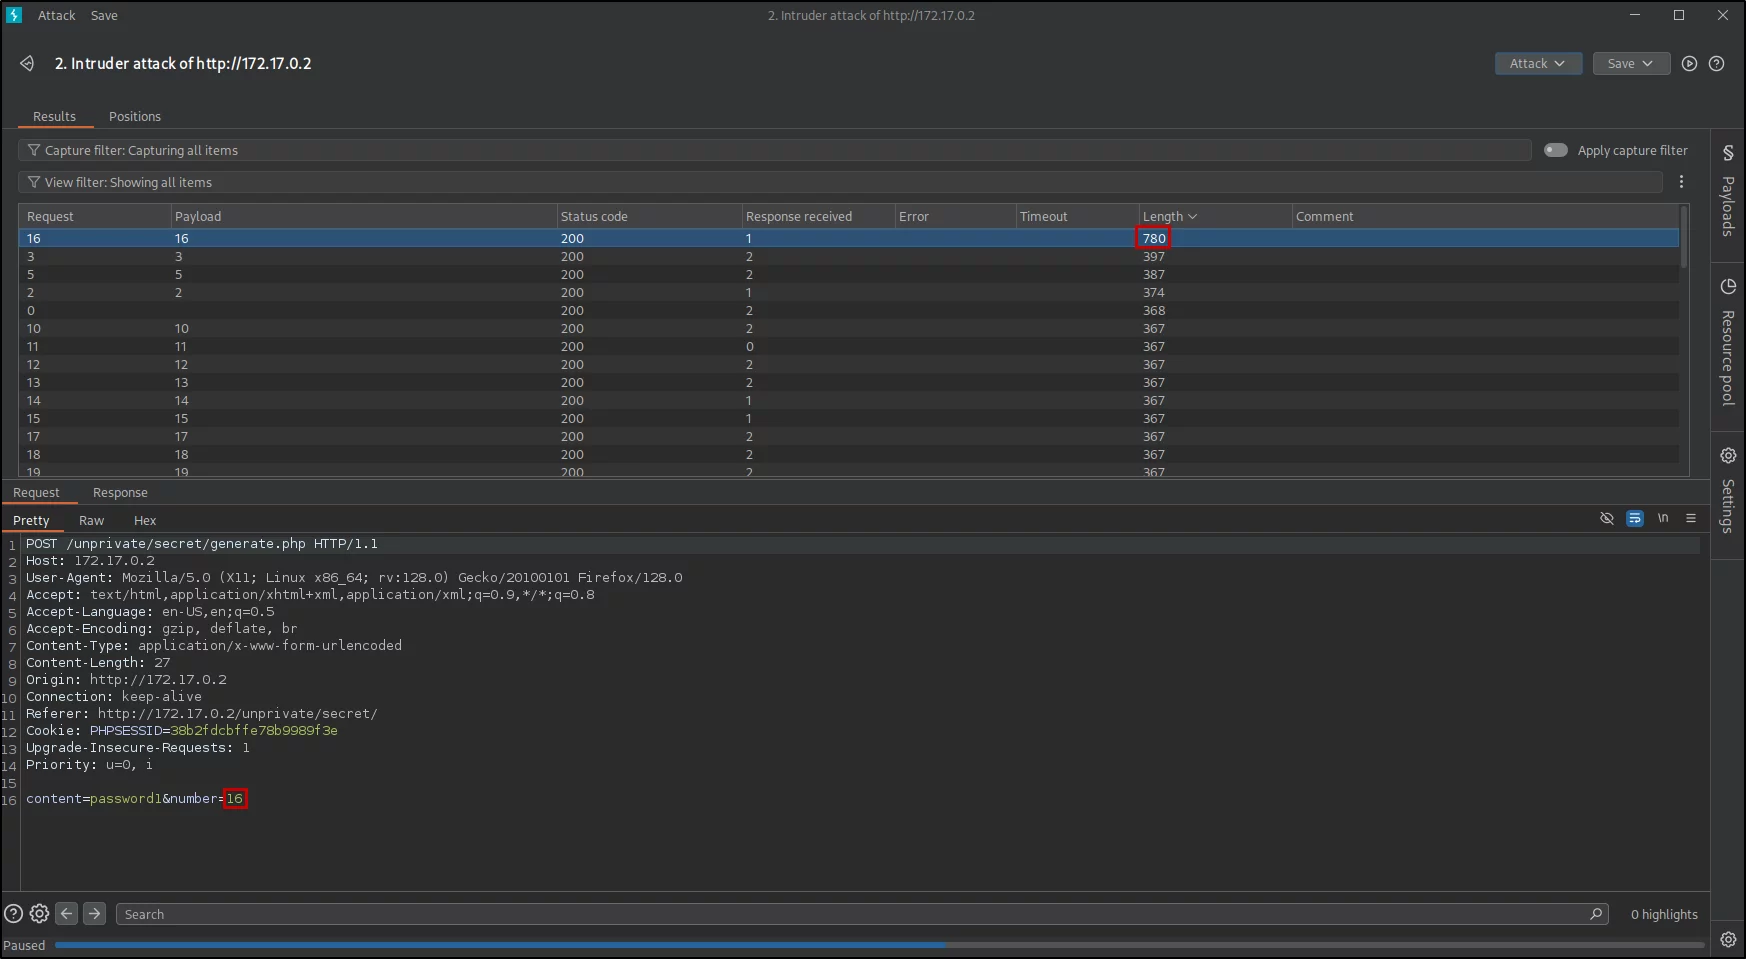The width and height of the screenshot is (1746, 959).
Task: Switch to Pretty view tab
Action: point(31,520)
